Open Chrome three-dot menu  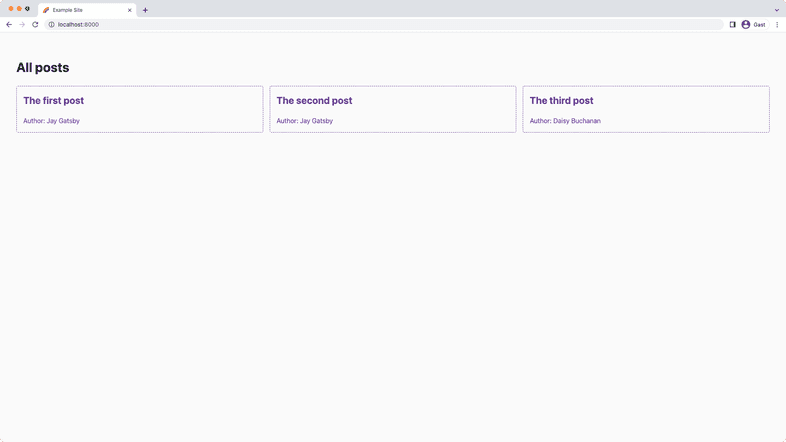coord(777,24)
